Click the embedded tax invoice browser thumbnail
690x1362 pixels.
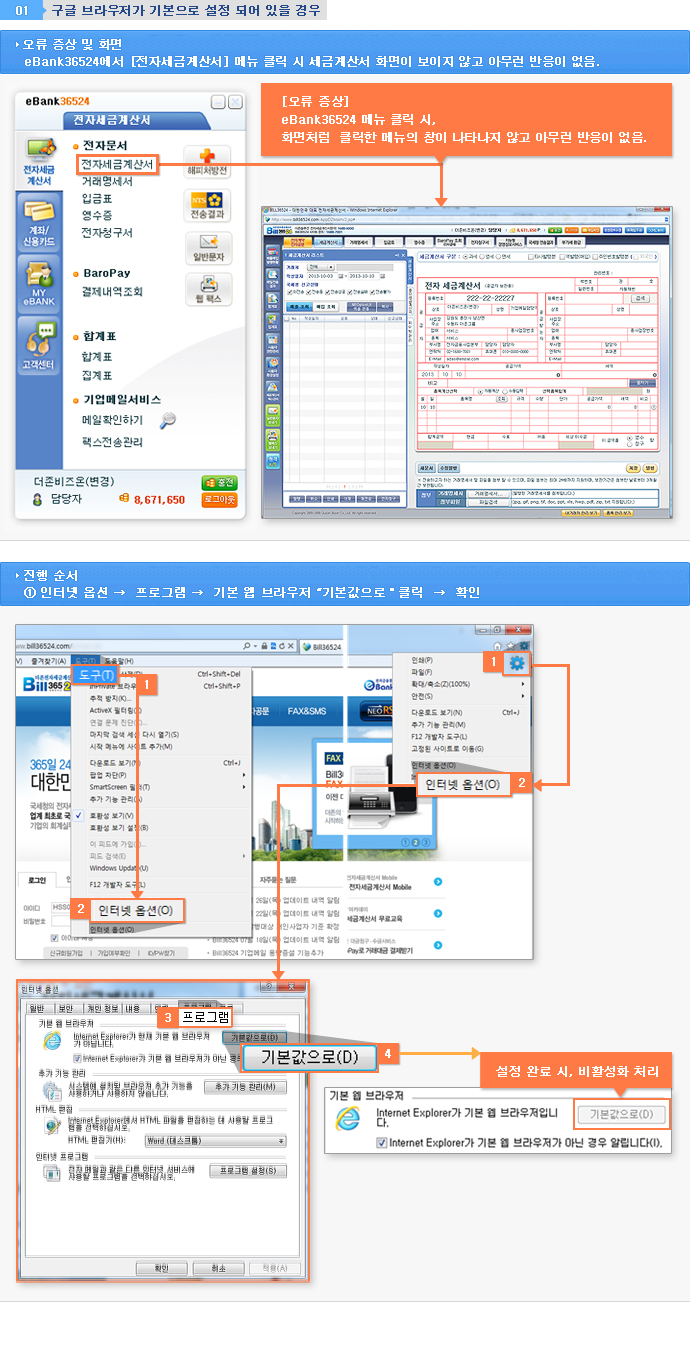tap(467, 362)
